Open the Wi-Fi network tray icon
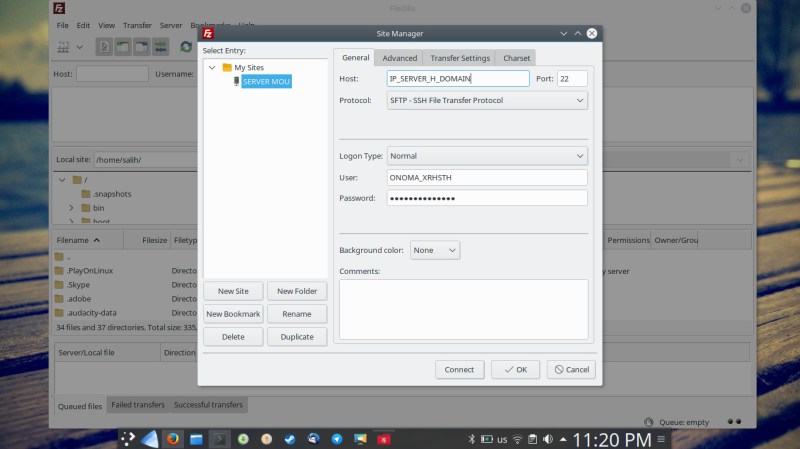 click(x=517, y=439)
